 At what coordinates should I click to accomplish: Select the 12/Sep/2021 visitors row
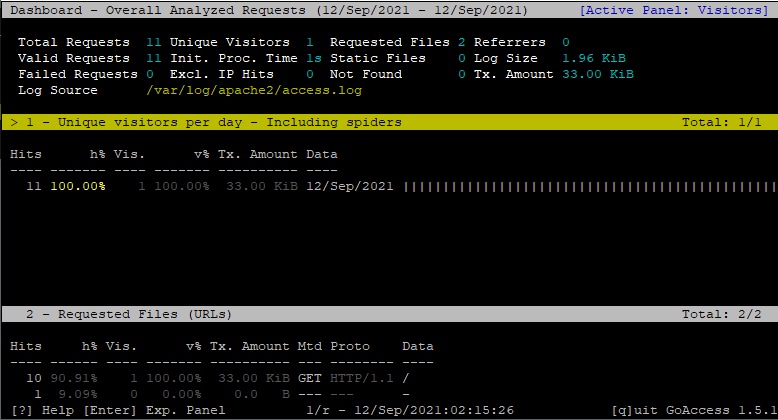point(200,187)
